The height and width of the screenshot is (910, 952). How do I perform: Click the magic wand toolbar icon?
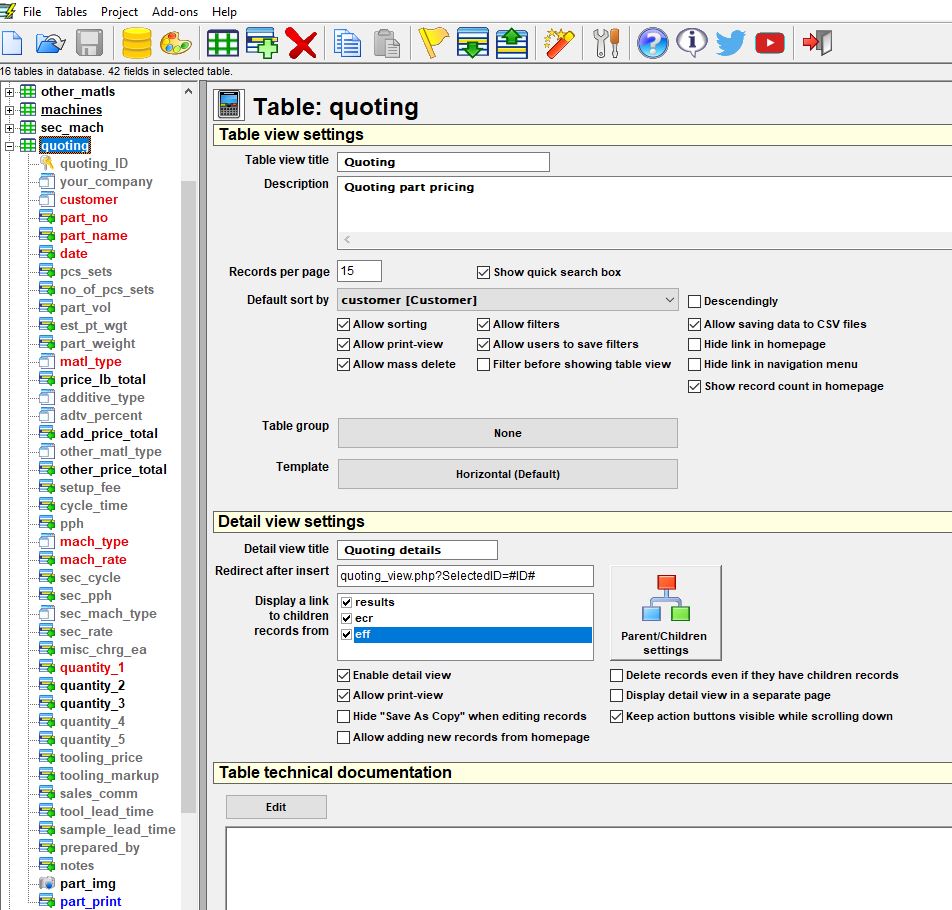point(559,43)
